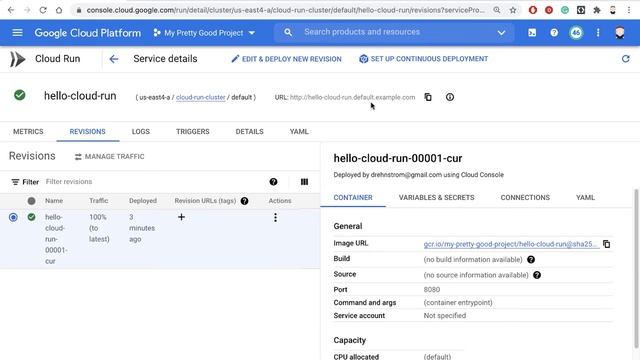This screenshot has width=640, height=360.
Task: Open My Pretty Good Project selector
Action: pos(204,33)
